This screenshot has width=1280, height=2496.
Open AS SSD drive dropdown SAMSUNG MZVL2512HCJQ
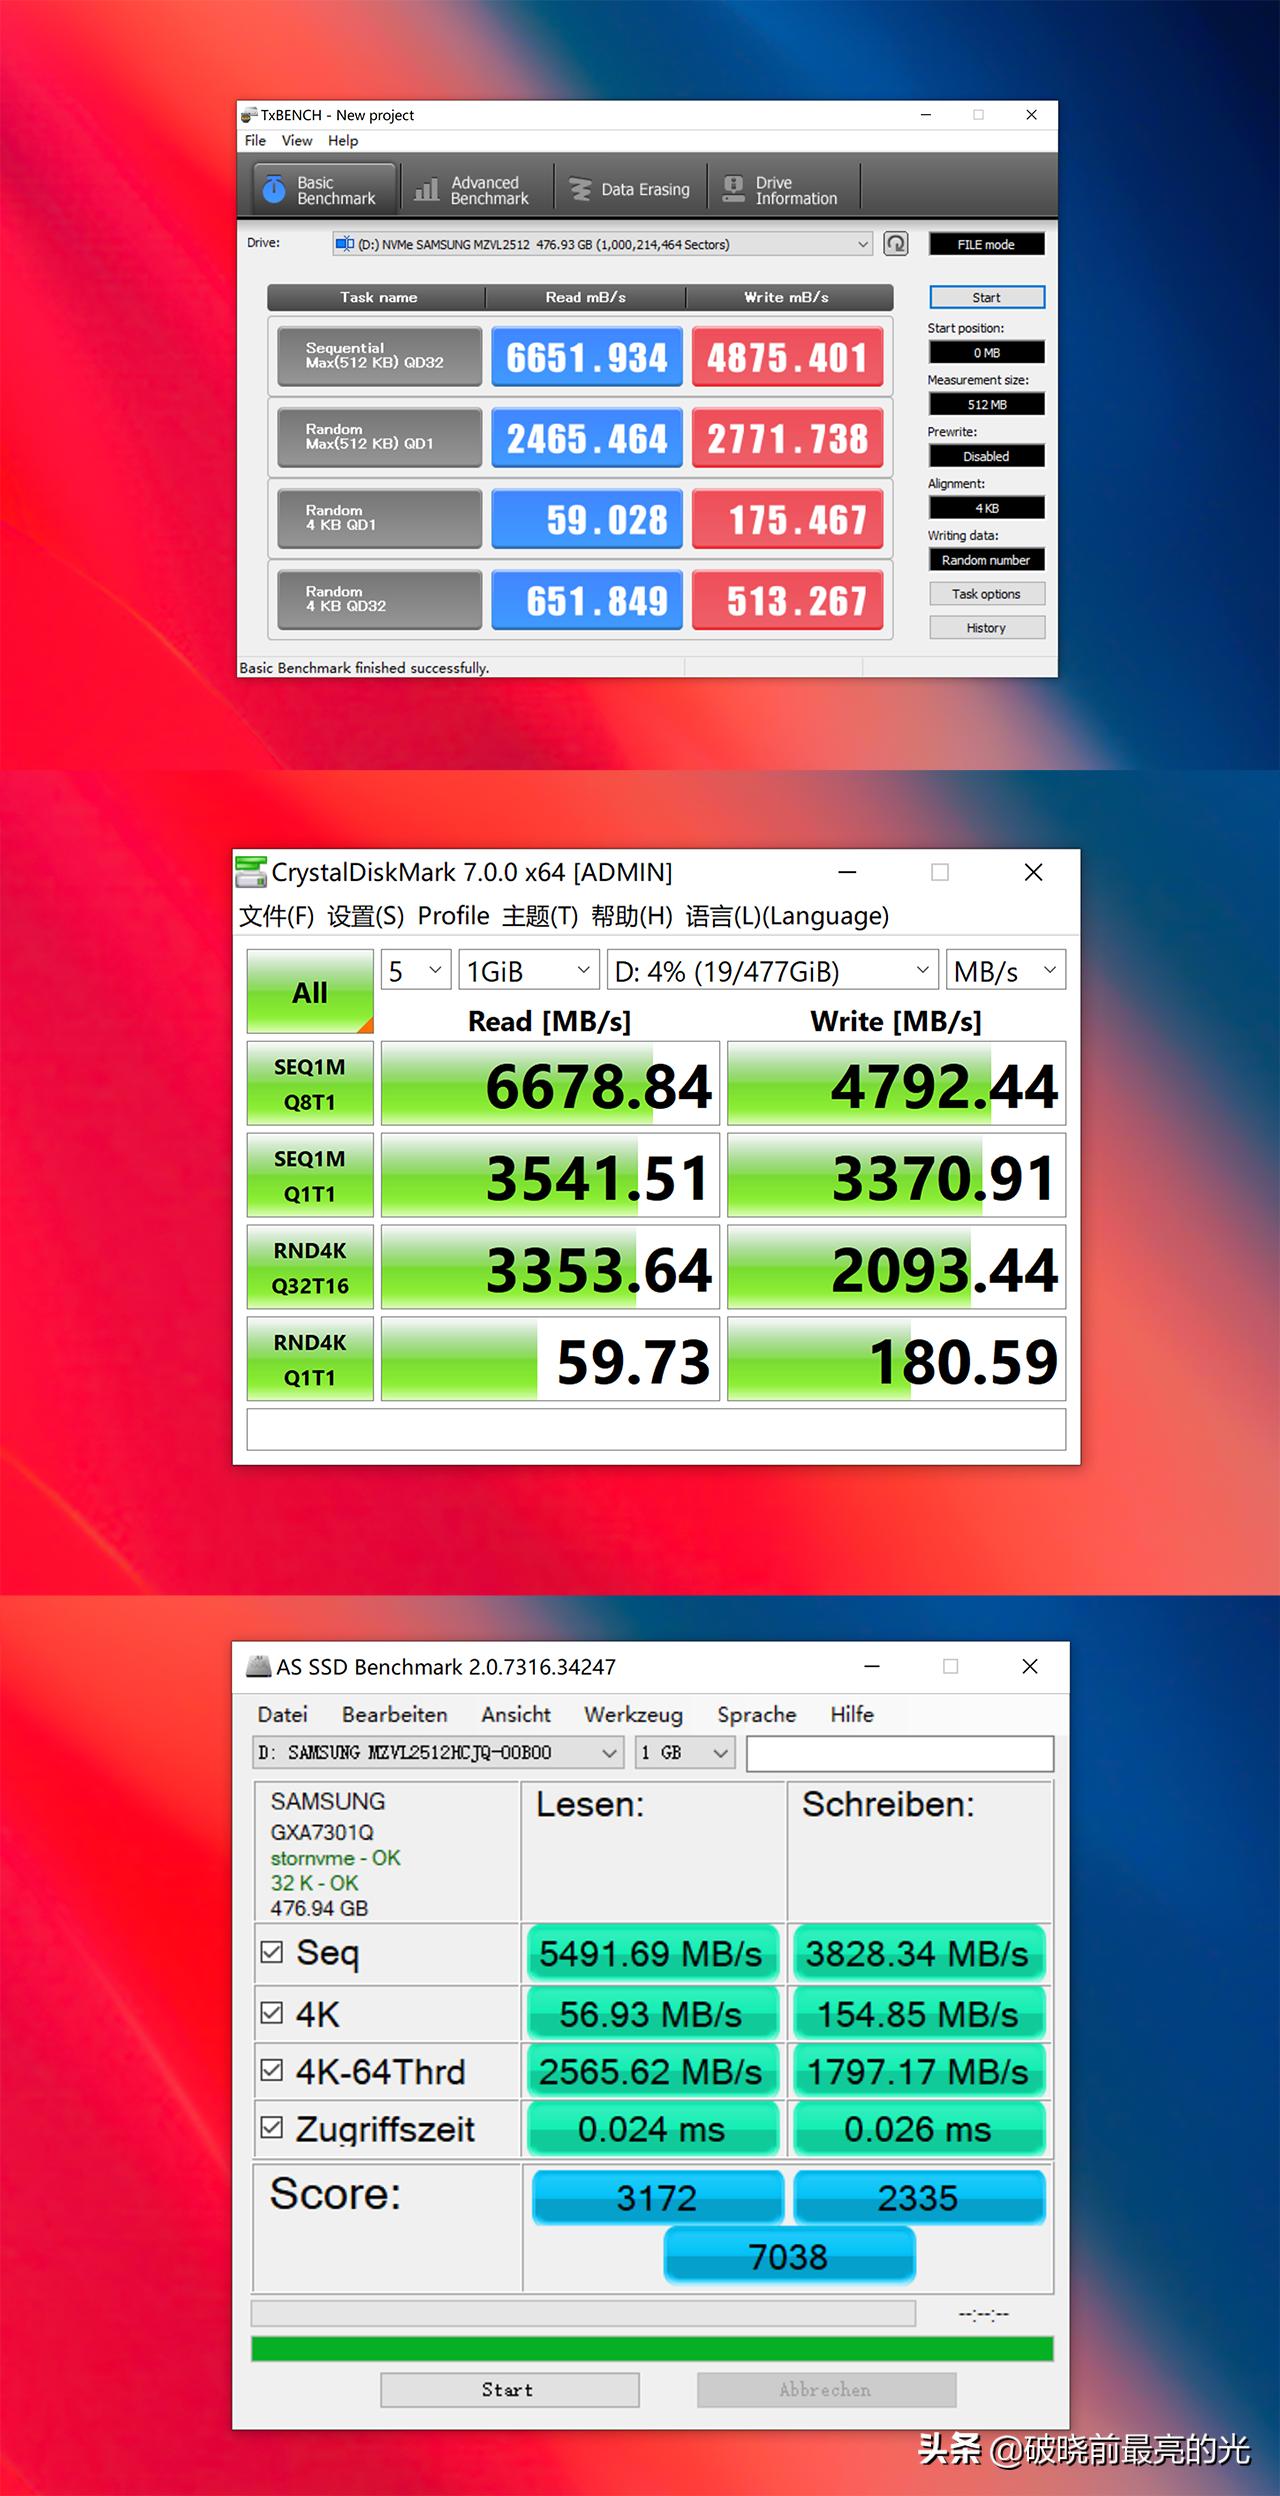pyautogui.click(x=439, y=1752)
